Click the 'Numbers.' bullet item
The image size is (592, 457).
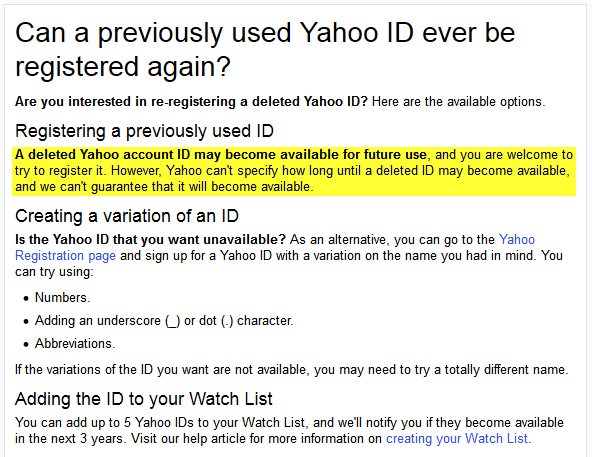[x=63, y=298]
